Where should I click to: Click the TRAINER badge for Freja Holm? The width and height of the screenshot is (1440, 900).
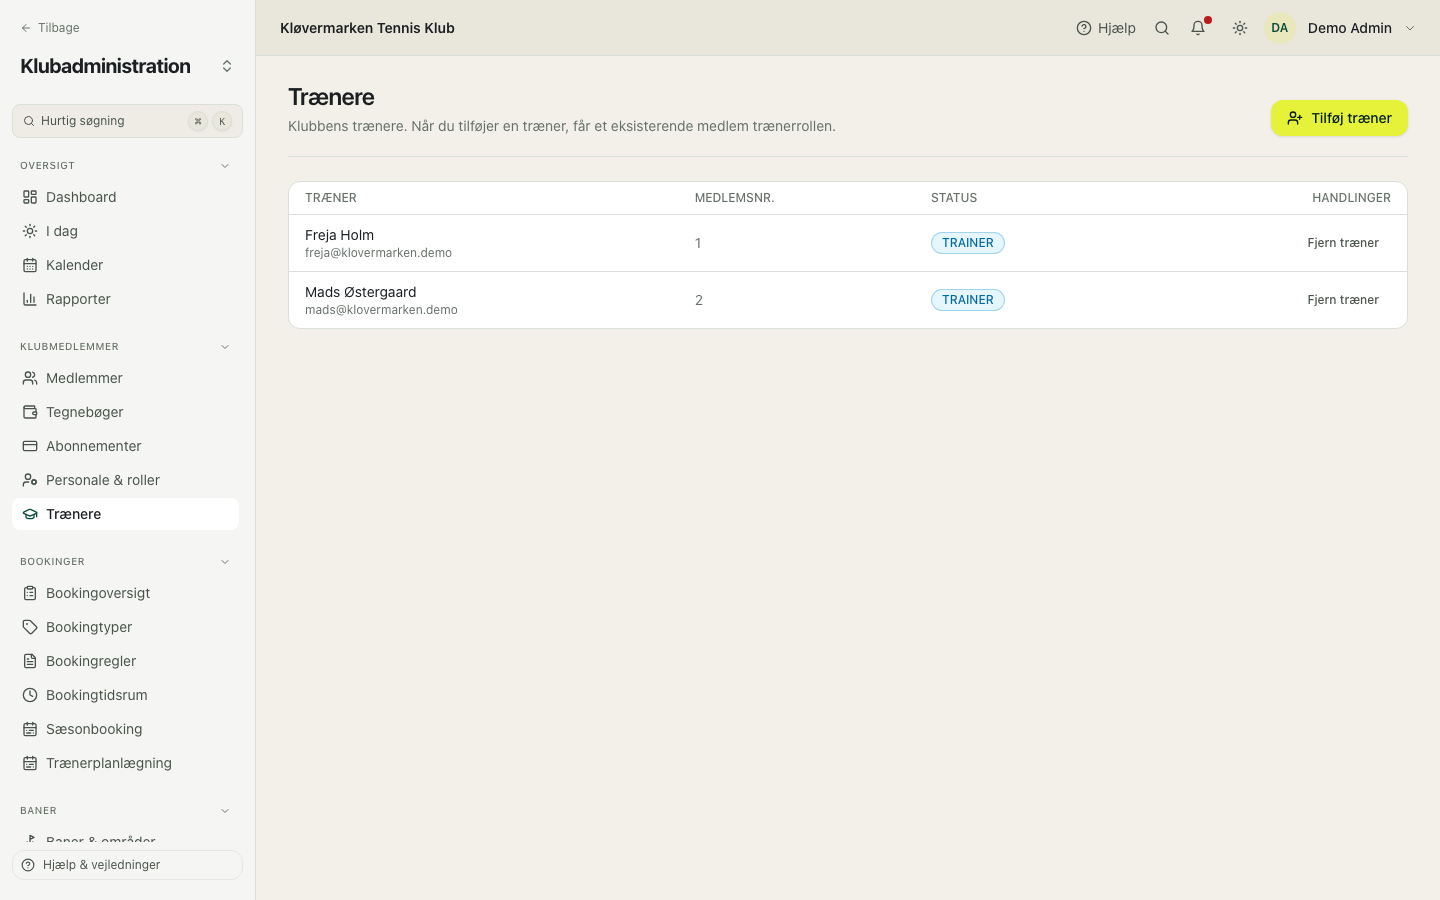click(x=968, y=243)
